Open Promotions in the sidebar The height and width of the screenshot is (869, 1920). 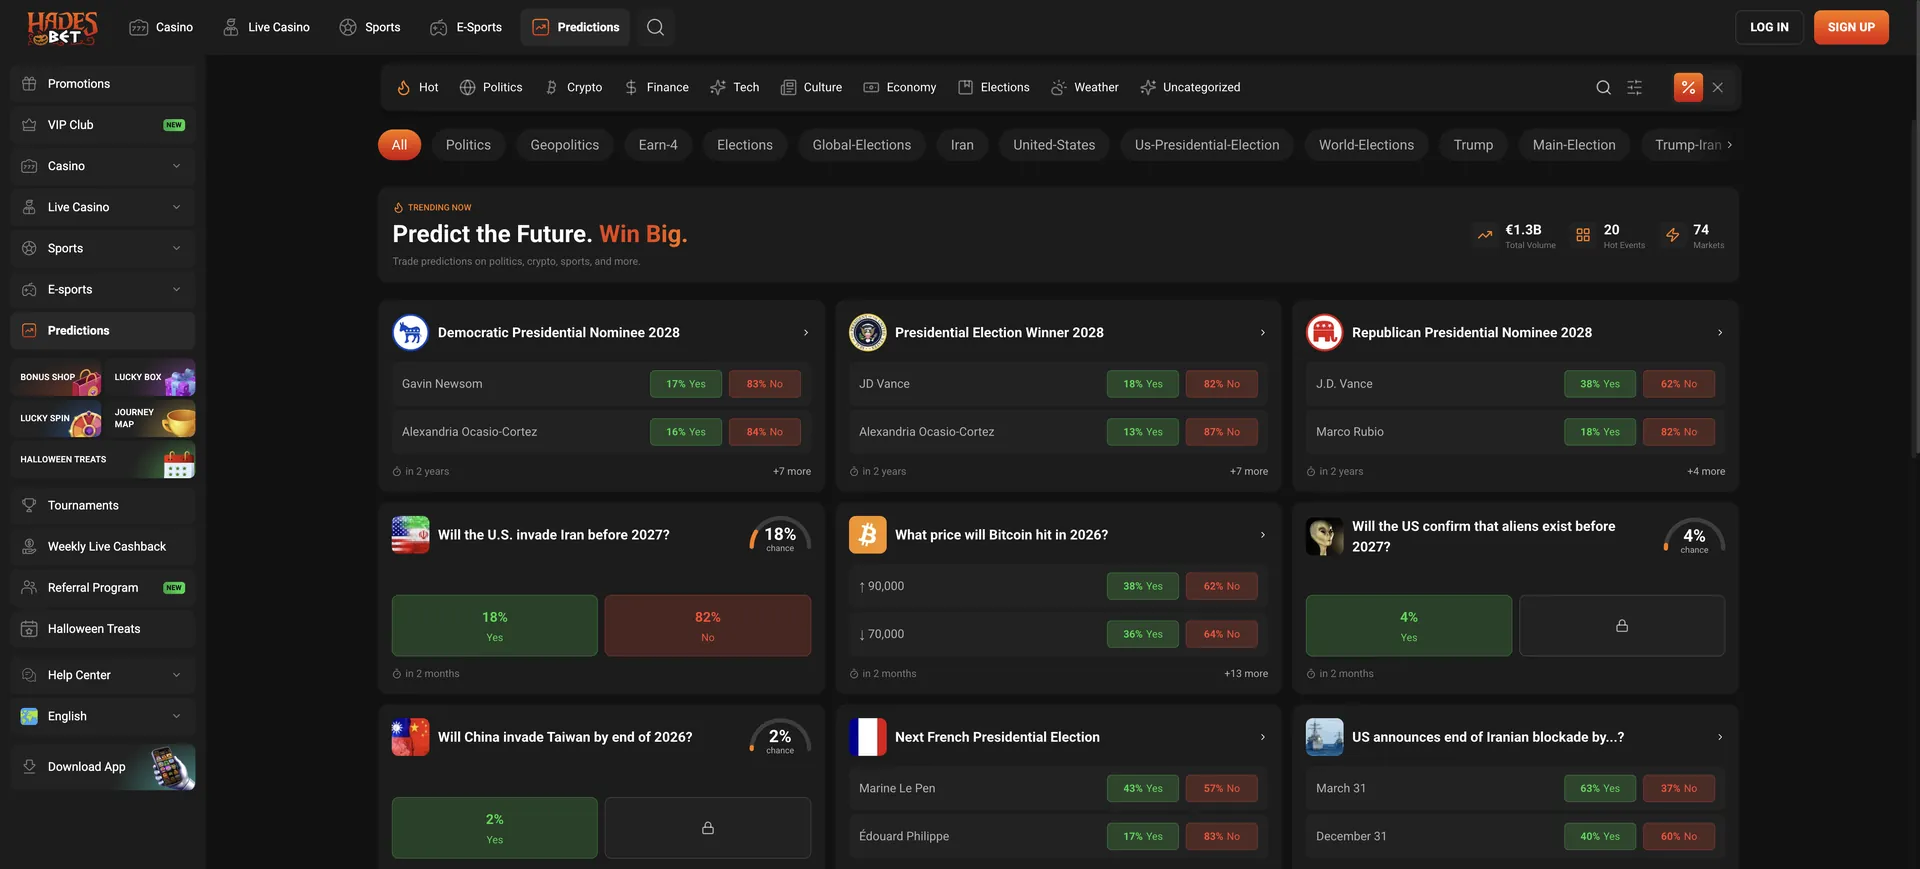(x=103, y=84)
